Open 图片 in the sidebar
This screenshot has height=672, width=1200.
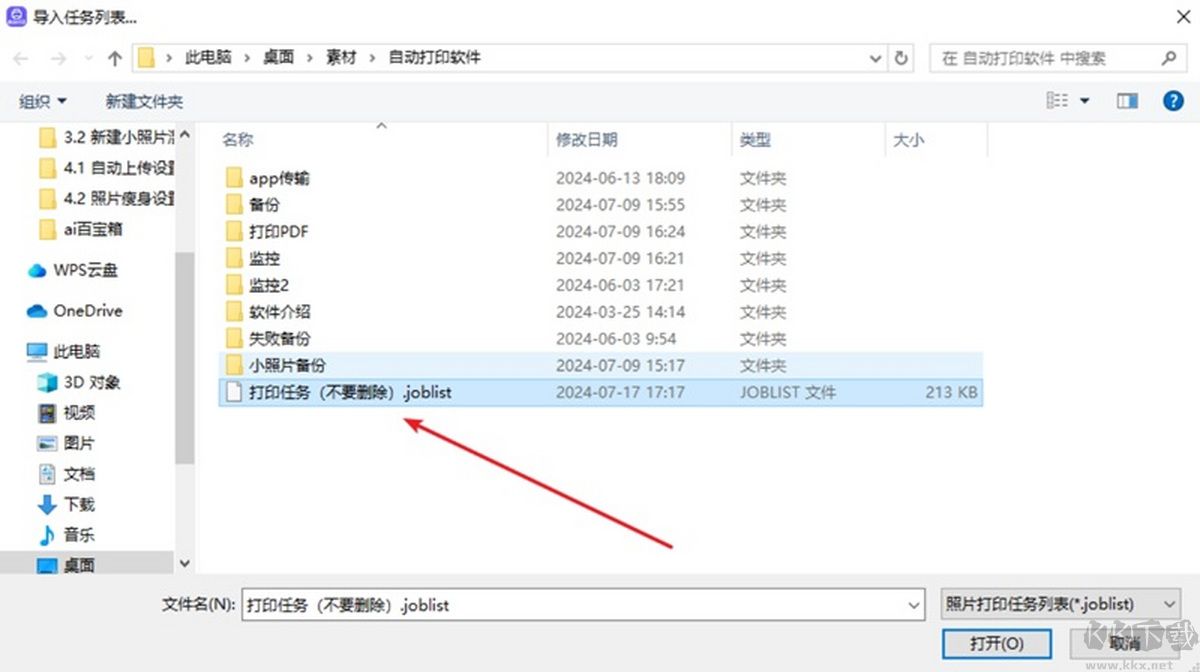pos(66,443)
